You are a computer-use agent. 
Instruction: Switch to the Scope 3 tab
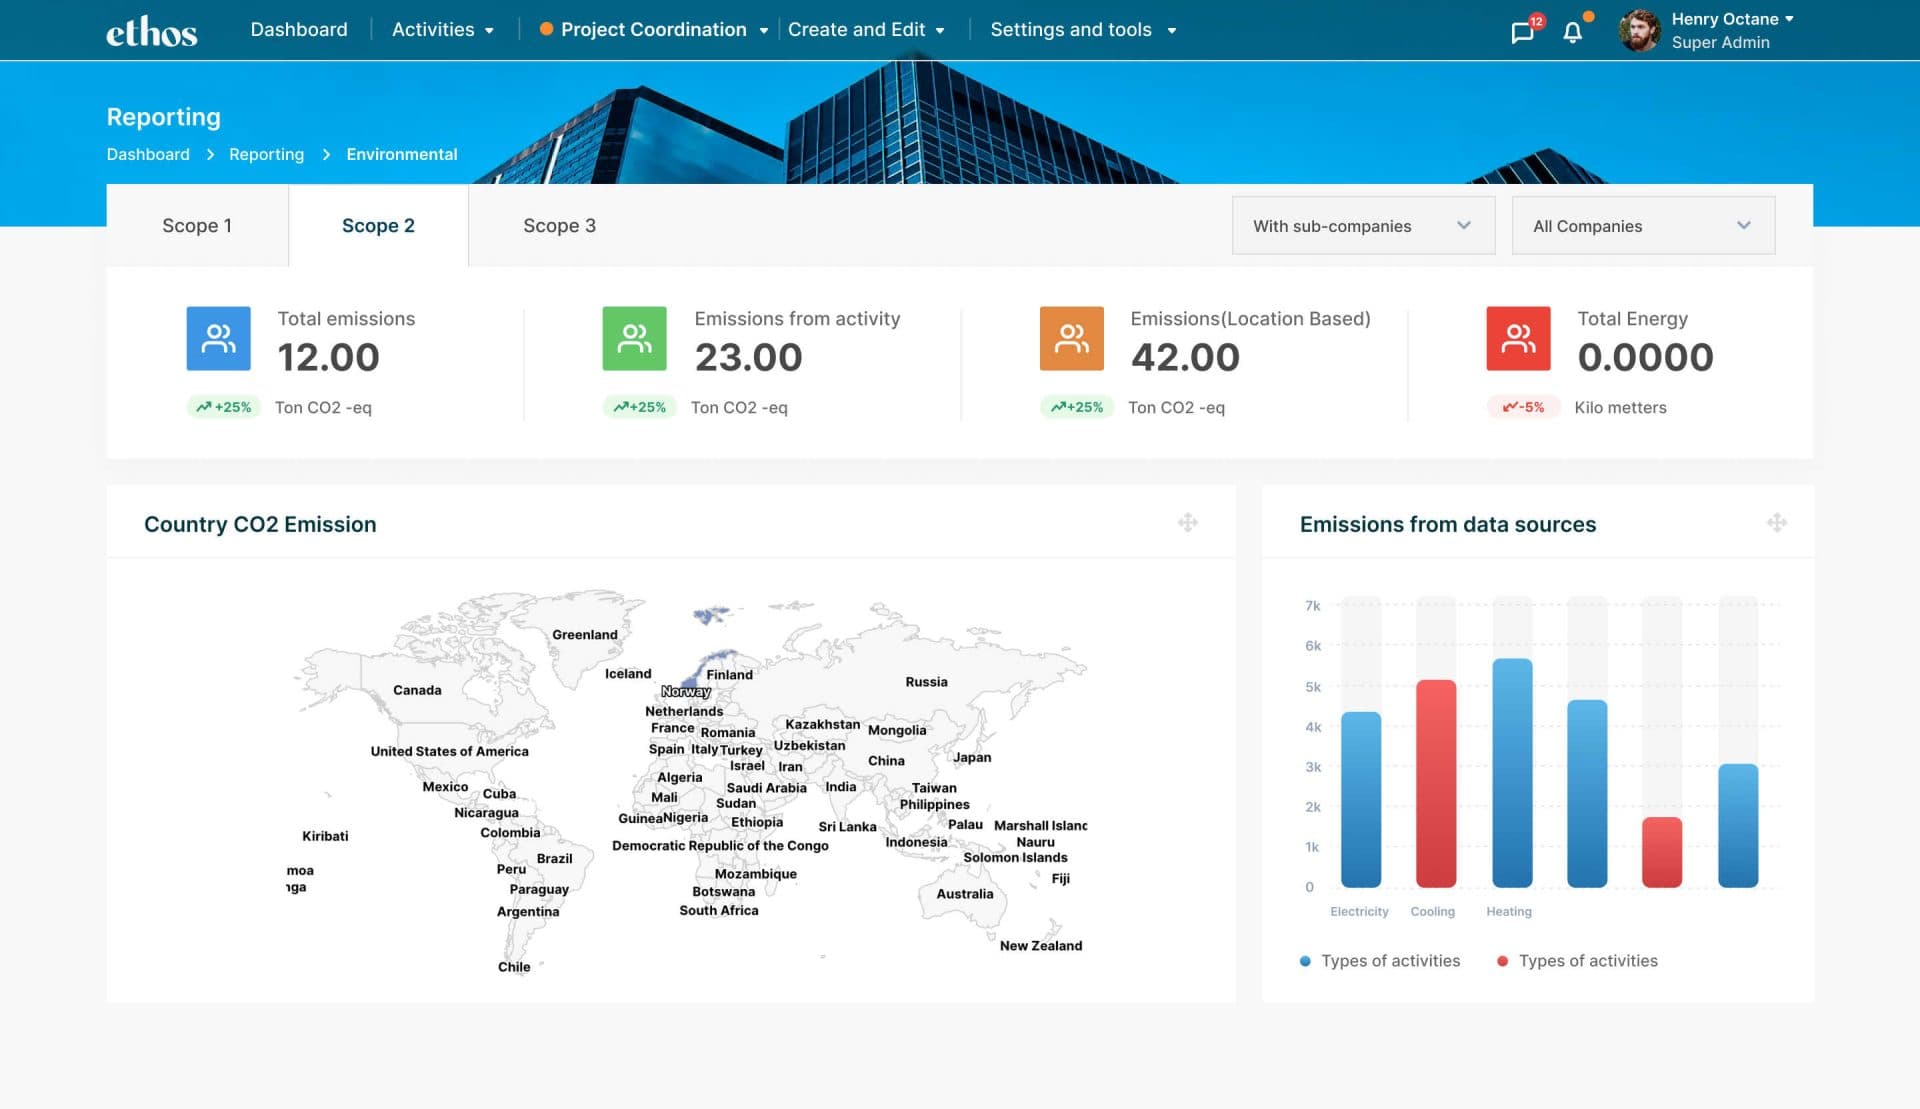pyautogui.click(x=559, y=225)
